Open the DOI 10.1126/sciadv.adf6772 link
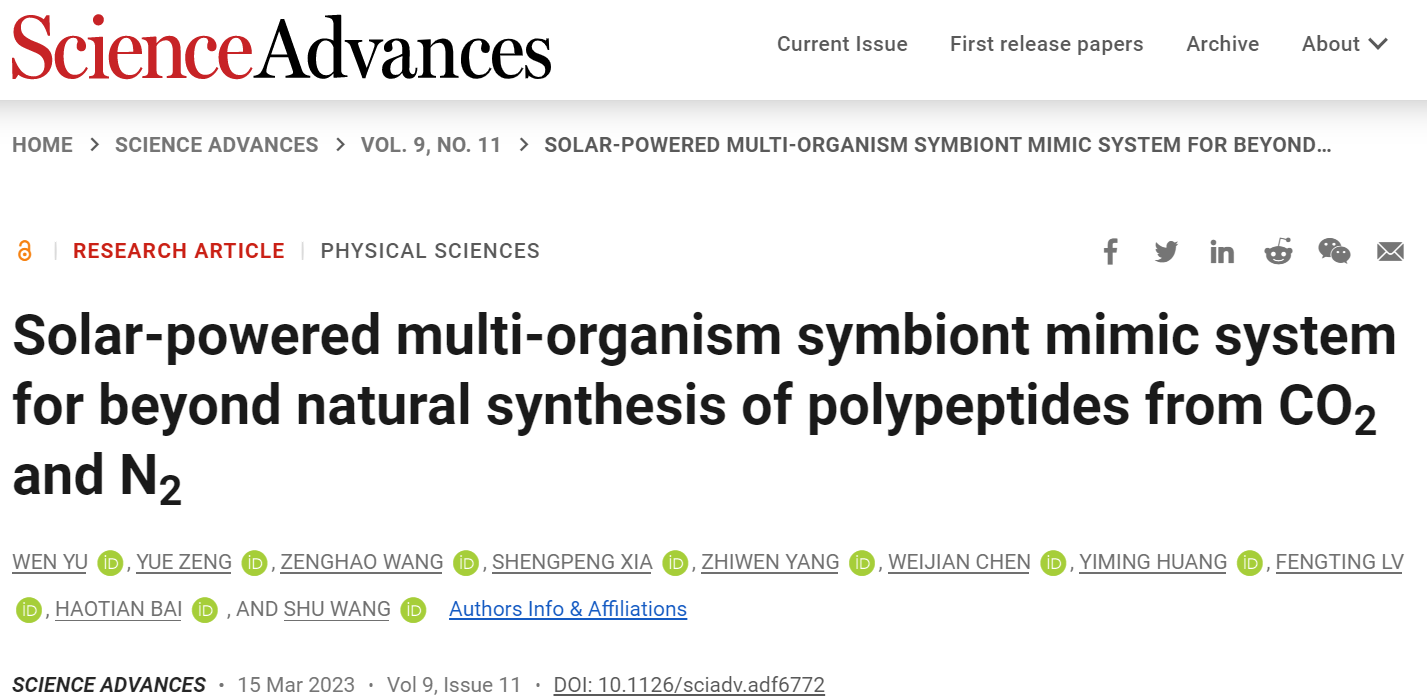 [689, 685]
